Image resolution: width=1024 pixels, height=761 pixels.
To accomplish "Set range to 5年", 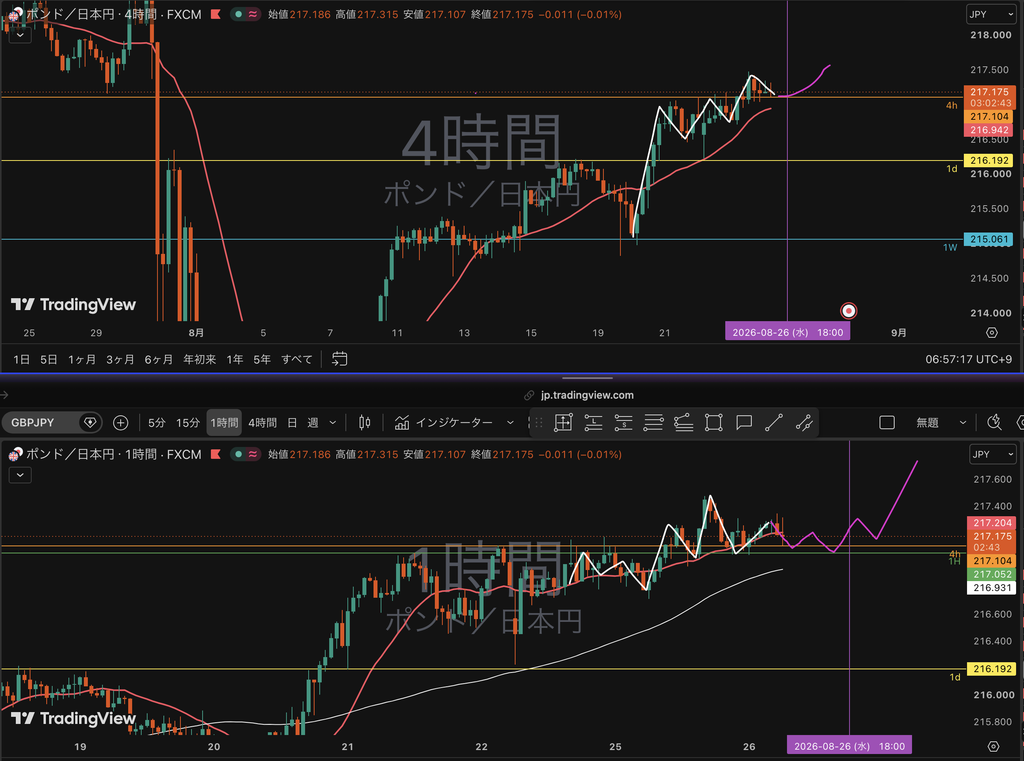I will click(262, 359).
